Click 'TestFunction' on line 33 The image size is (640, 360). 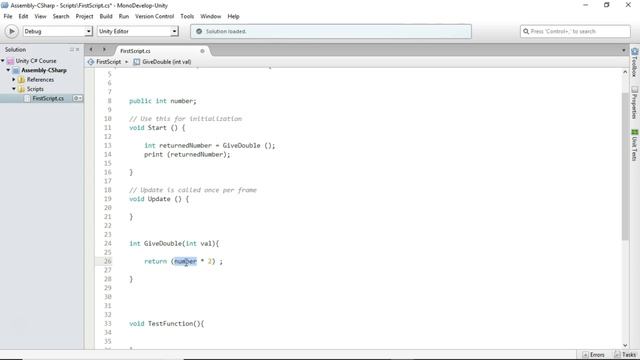tap(170, 324)
